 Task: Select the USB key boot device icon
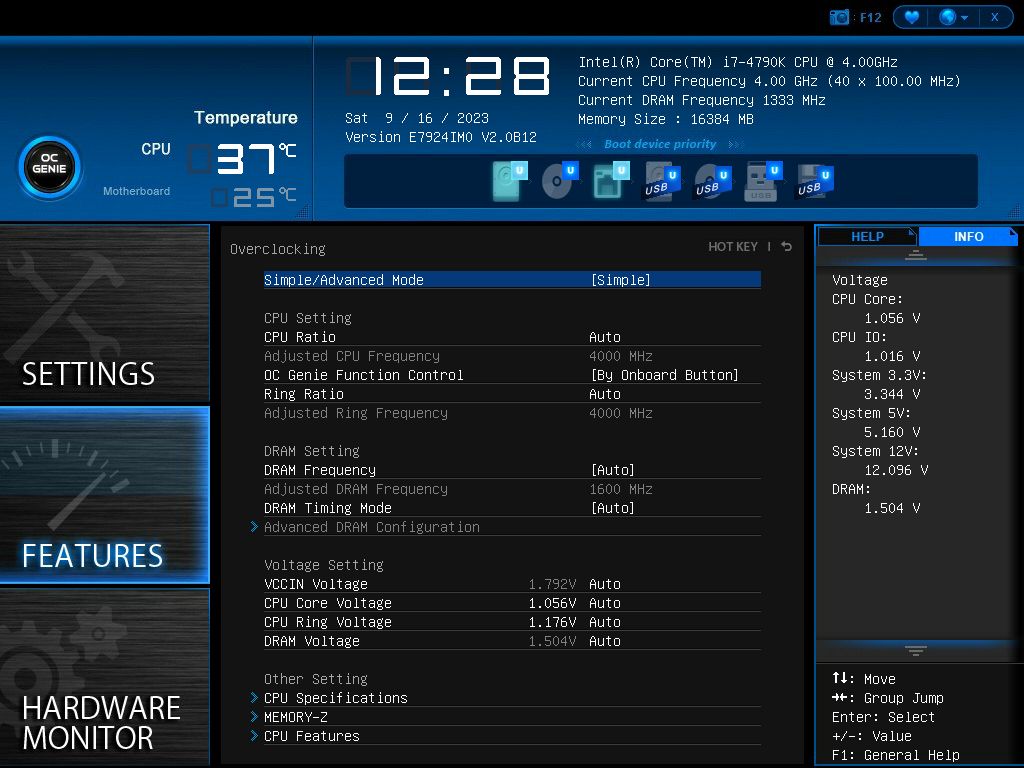(x=763, y=181)
